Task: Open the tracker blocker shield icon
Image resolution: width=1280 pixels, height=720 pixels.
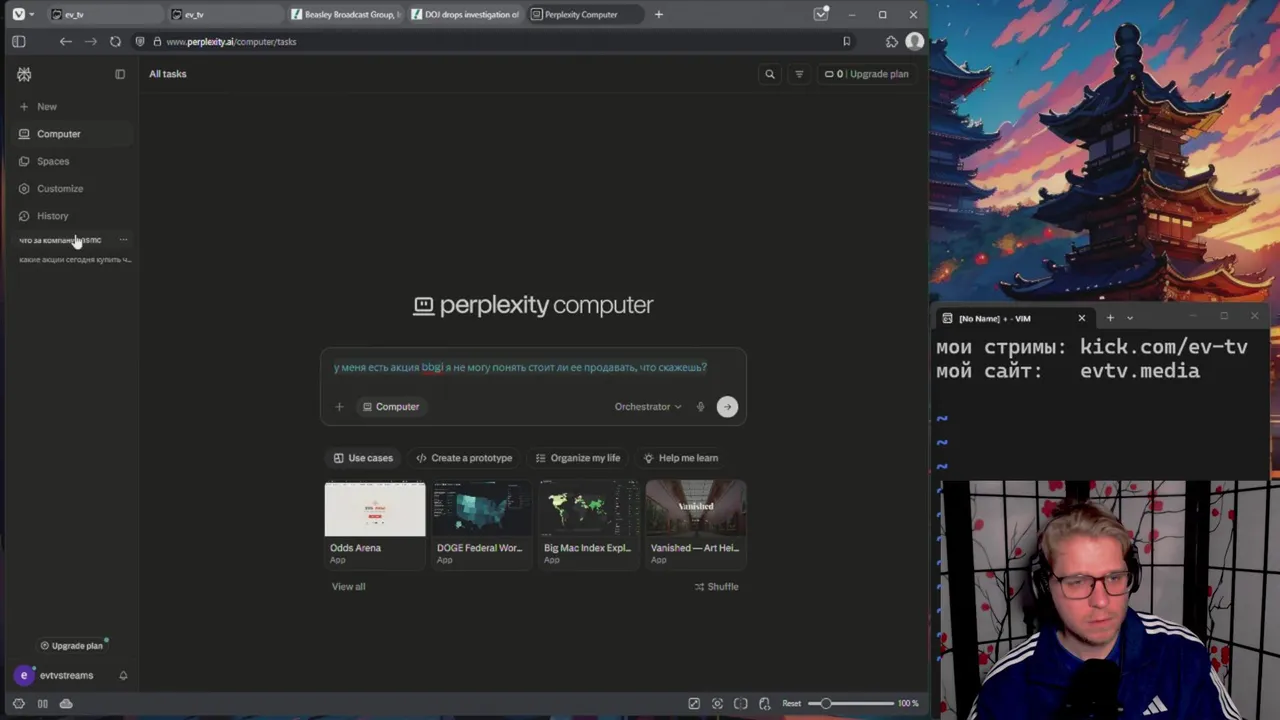Action: tap(140, 42)
